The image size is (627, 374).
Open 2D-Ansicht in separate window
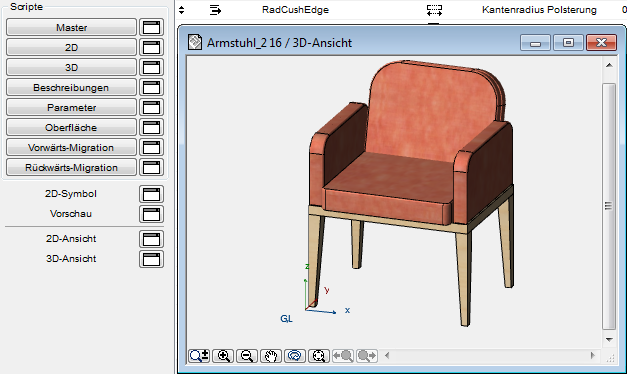[152, 239]
